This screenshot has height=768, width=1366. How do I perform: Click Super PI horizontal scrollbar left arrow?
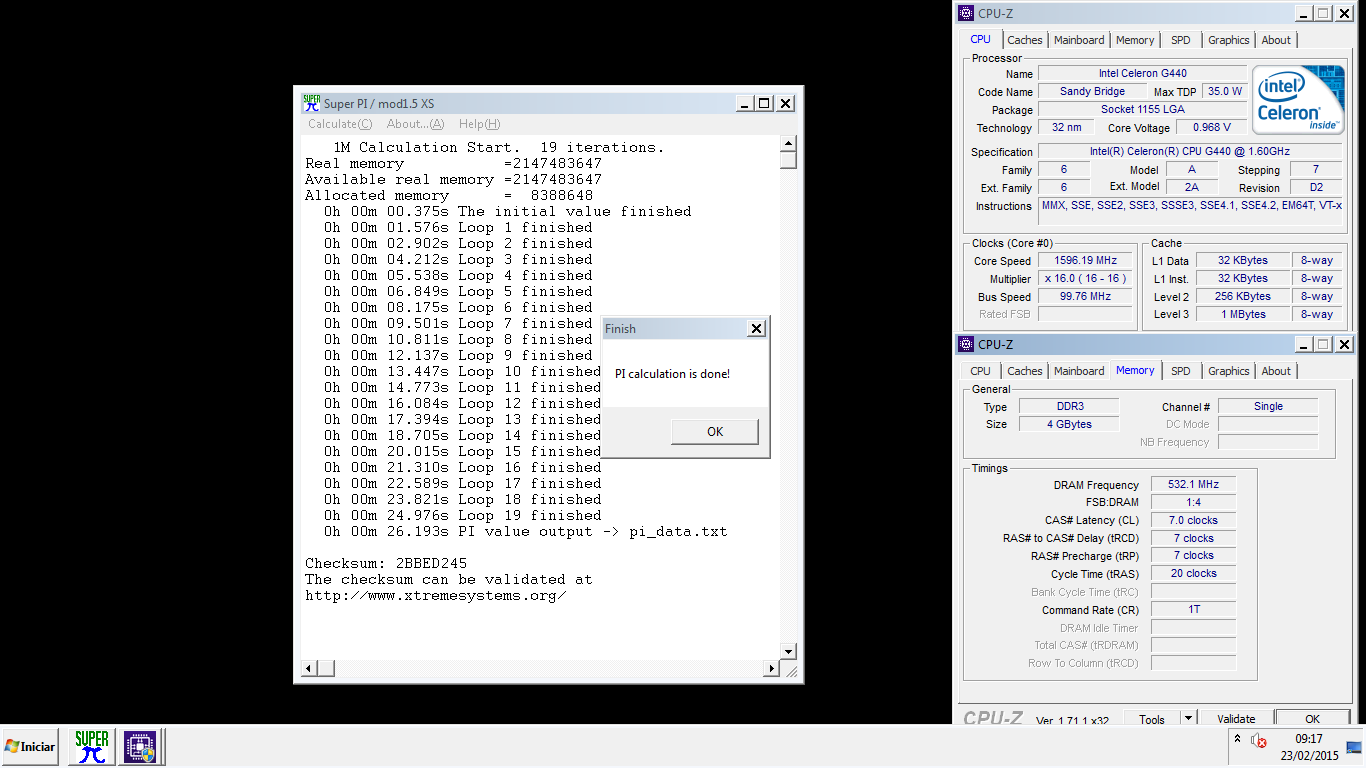pos(310,668)
